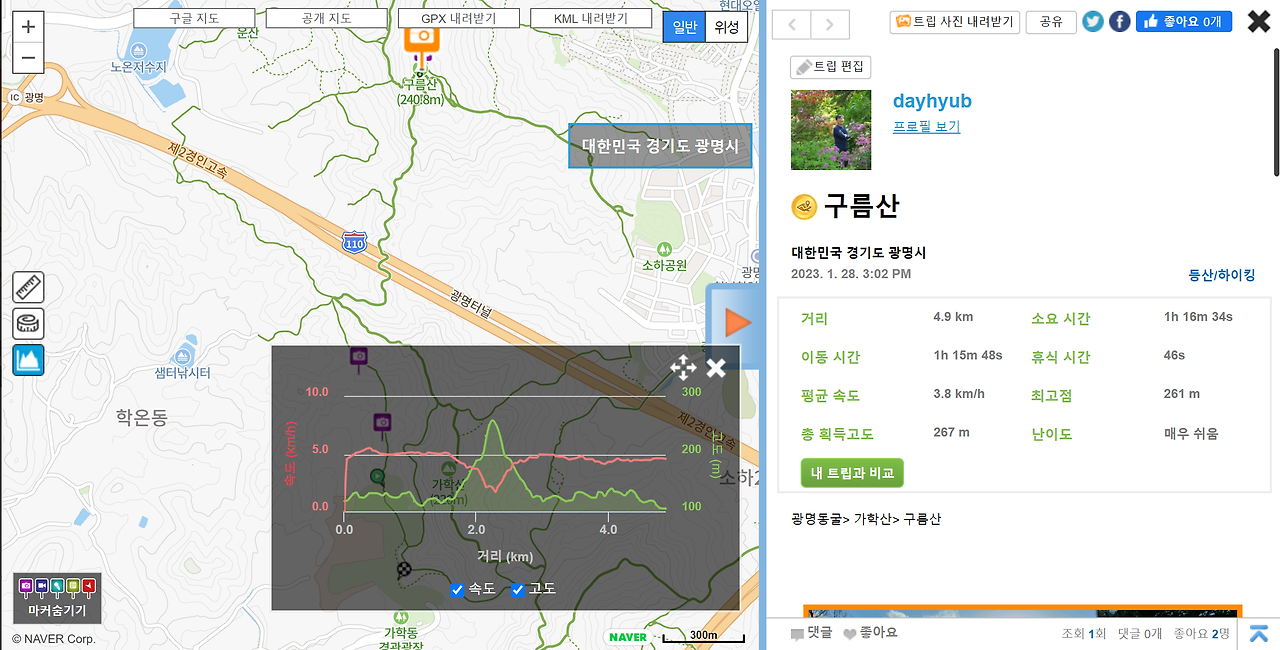Download the GPX file
1280x650 pixels.
[x=458, y=17]
